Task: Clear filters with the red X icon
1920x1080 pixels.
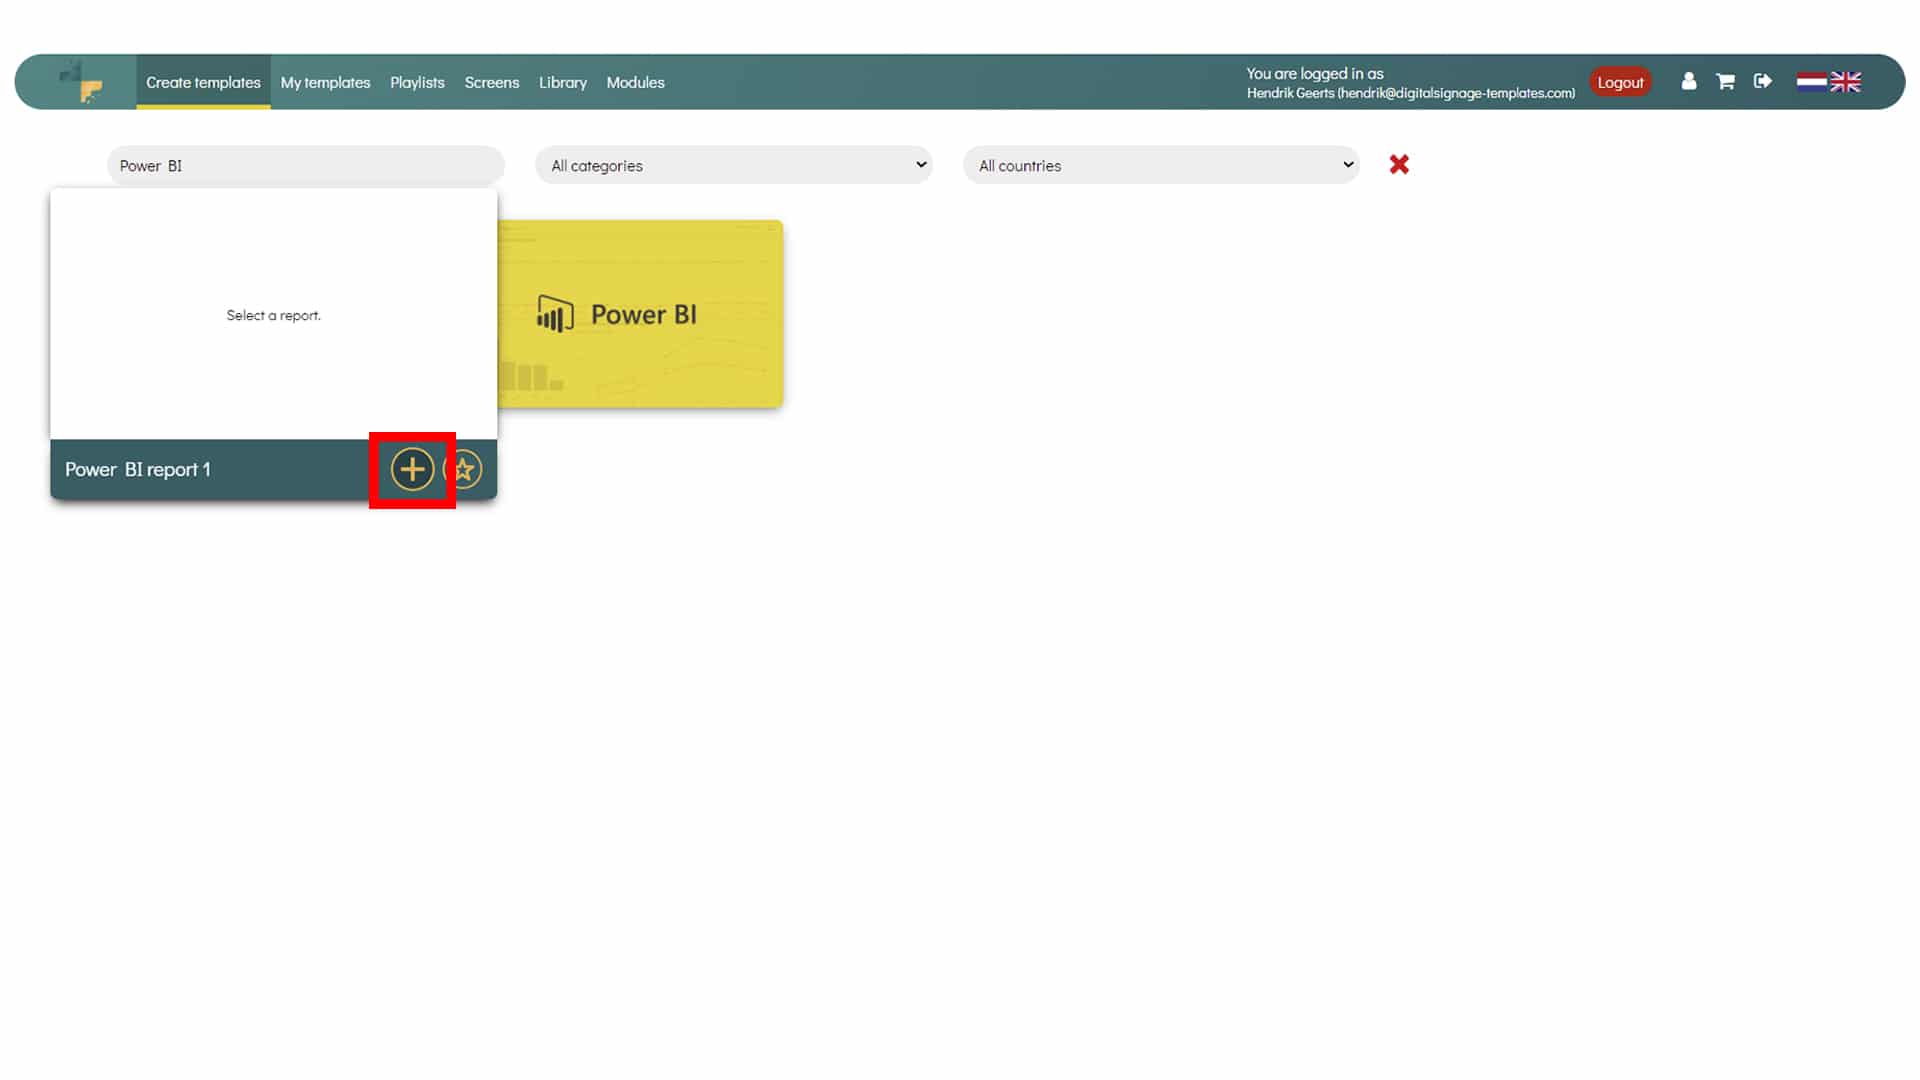Action: coord(1399,165)
